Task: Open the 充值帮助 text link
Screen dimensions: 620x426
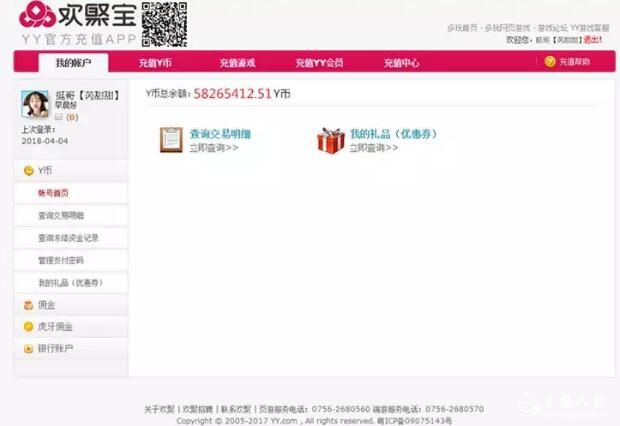Action: click(575, 62)
